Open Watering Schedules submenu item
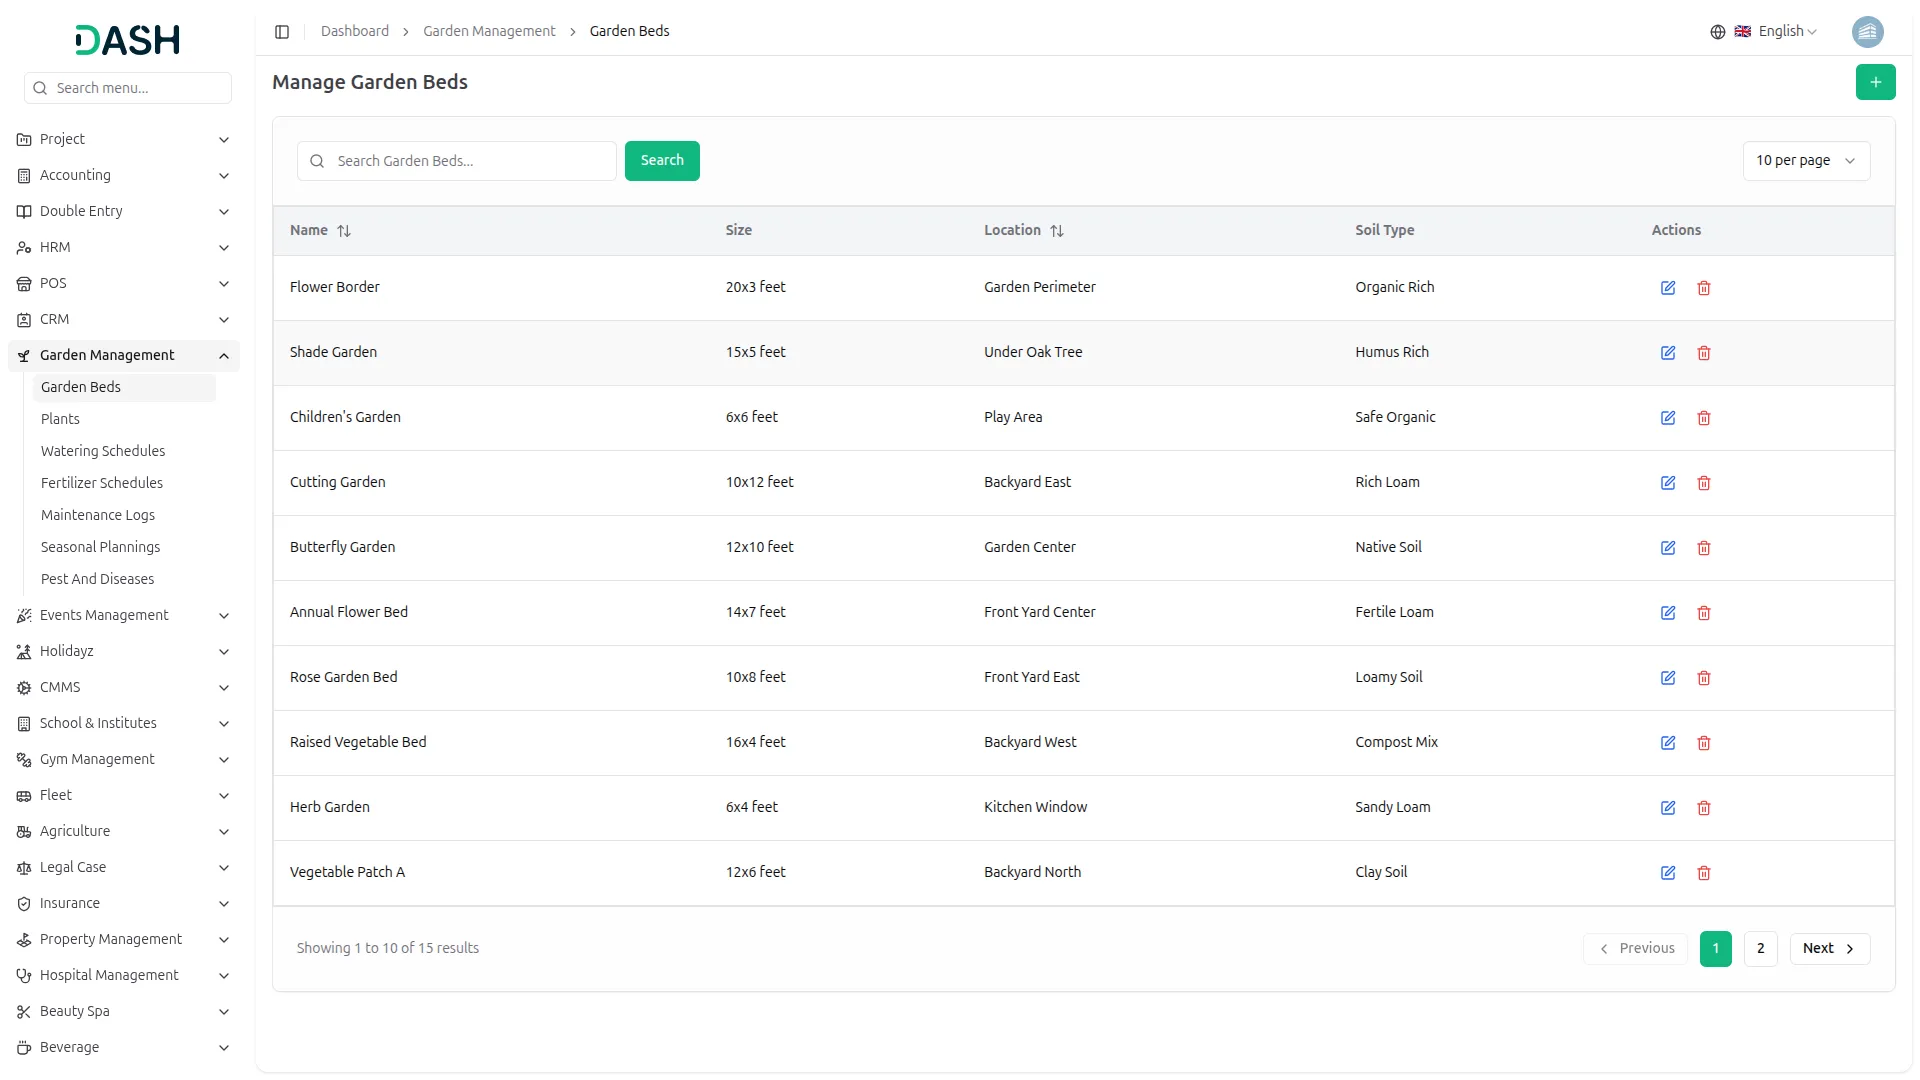This screenshot has width=1920, height=1080. point(103,451)
